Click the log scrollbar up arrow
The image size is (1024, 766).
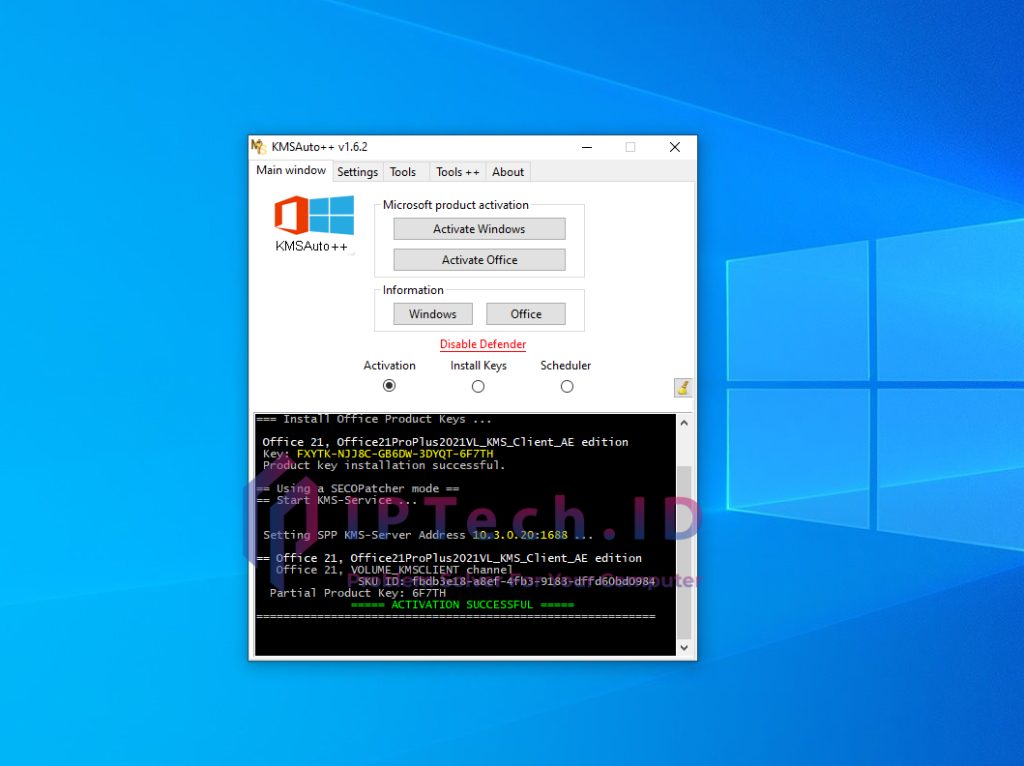[x=684, y=423]
